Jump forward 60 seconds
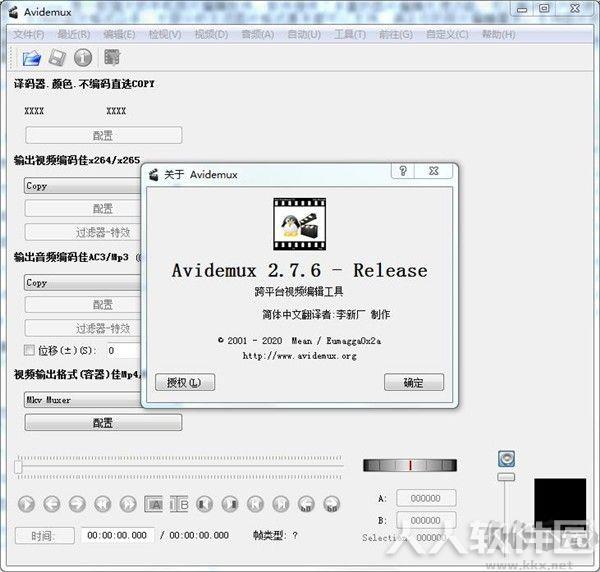 [x=332, y=504]
